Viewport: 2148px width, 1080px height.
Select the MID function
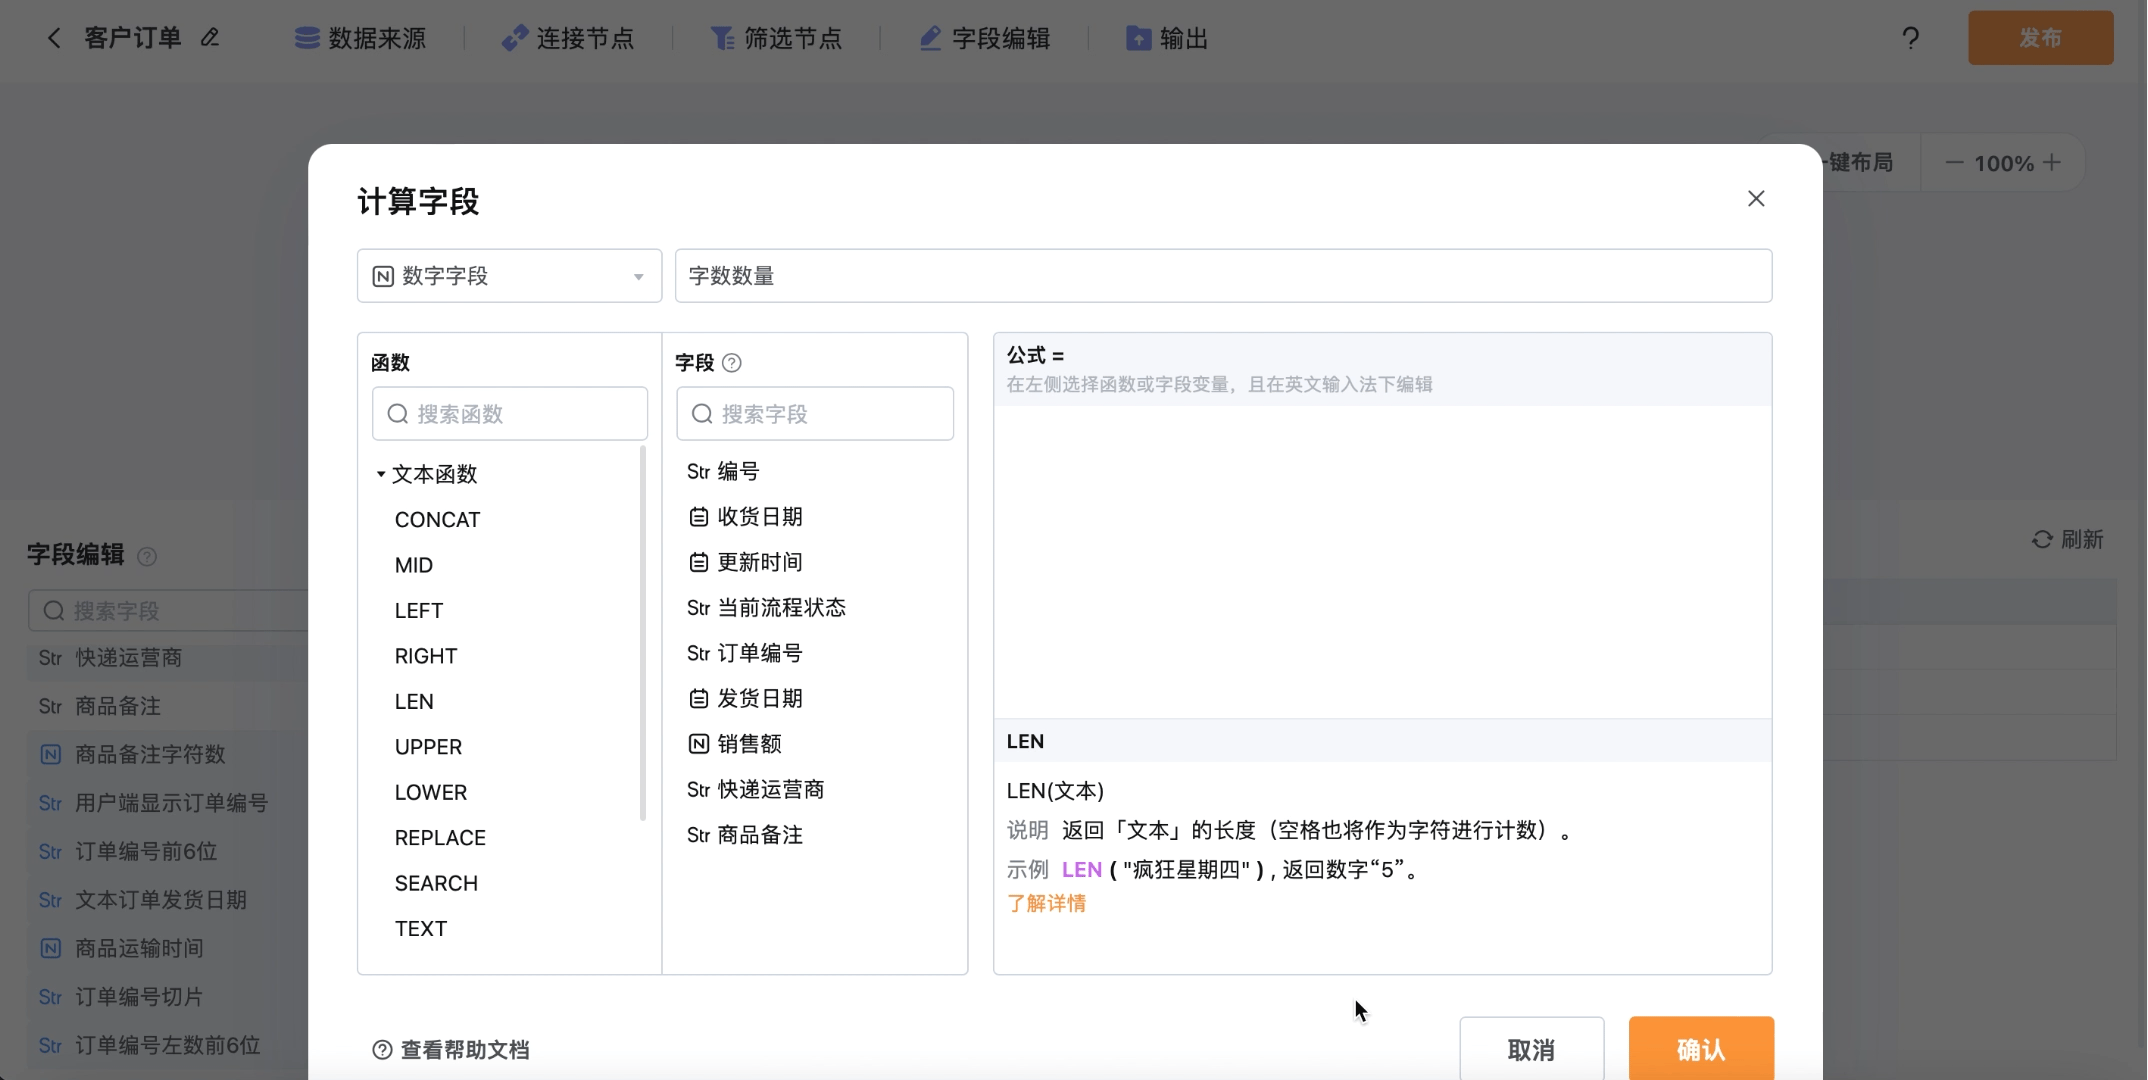coord(414,565)
